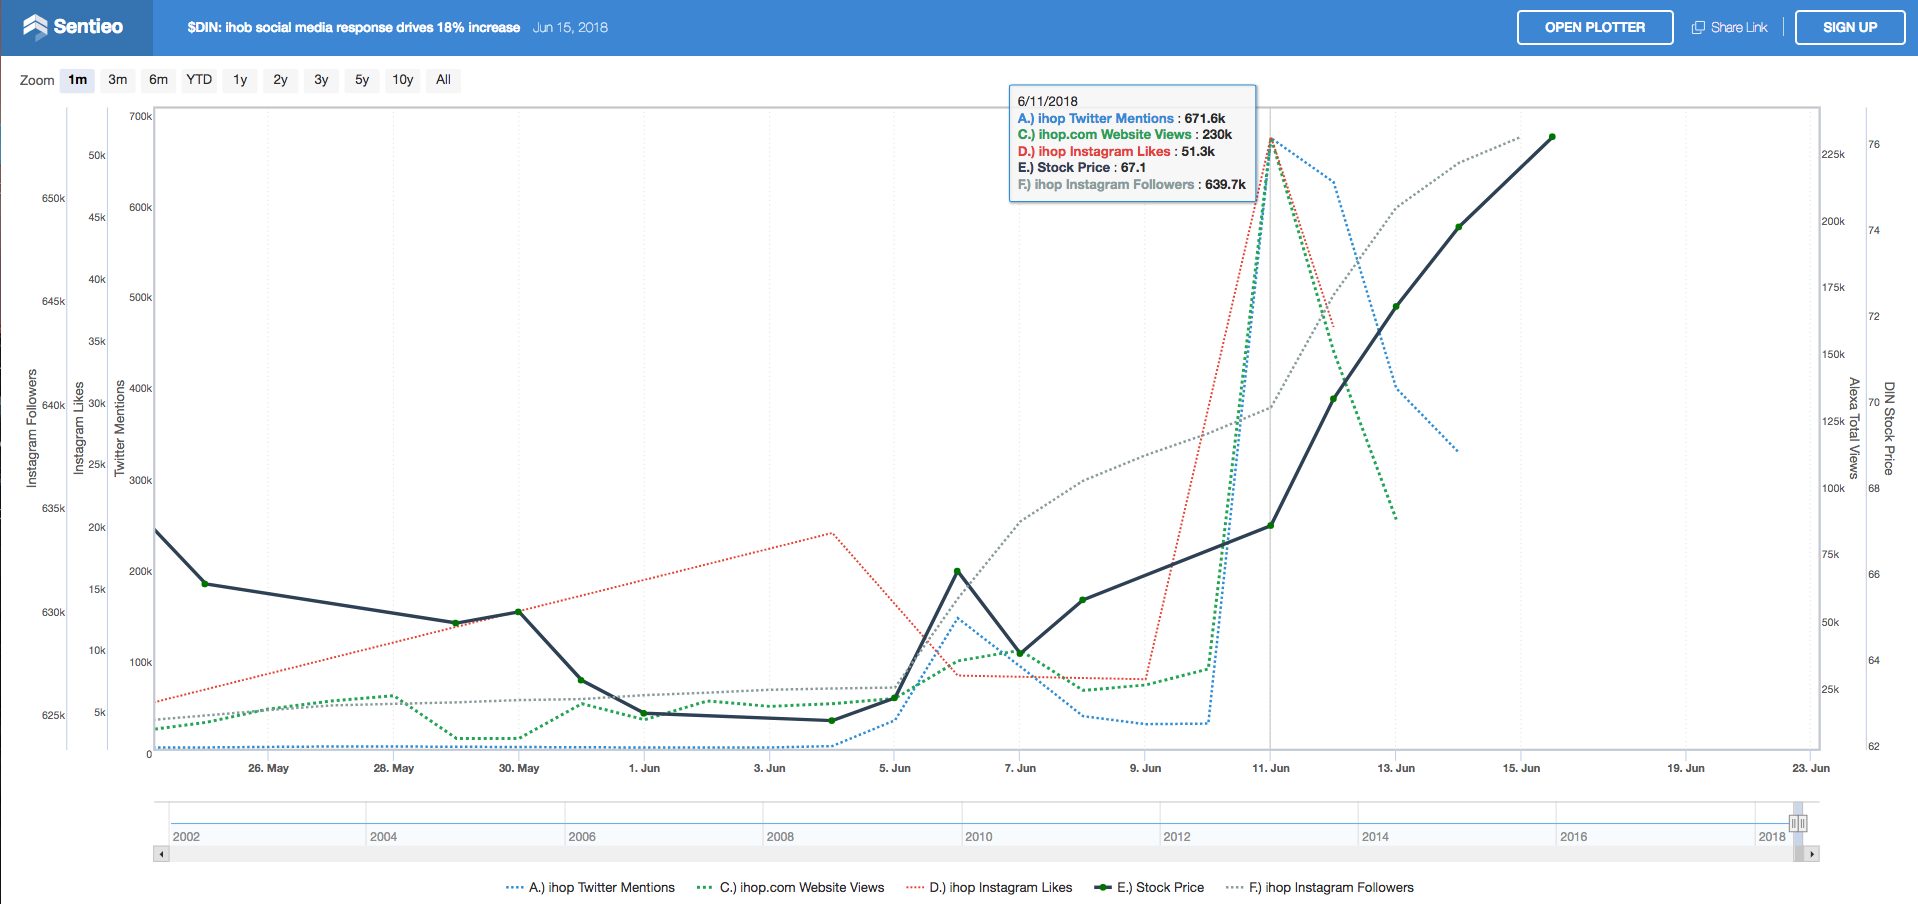The width and height of the screenshot is (1918, 904).
Task: Click the stock price point on 6. Jun peak
Action: pyautogui.click(x=957, y=571)
